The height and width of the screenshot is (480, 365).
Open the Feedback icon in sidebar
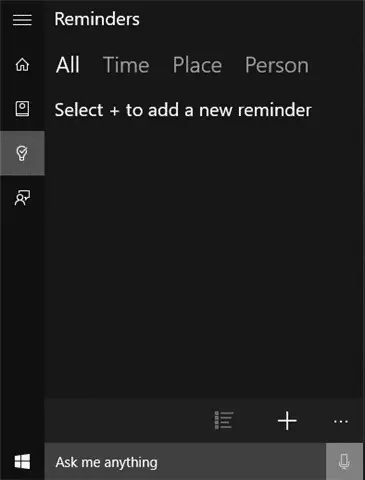[22, 198]
